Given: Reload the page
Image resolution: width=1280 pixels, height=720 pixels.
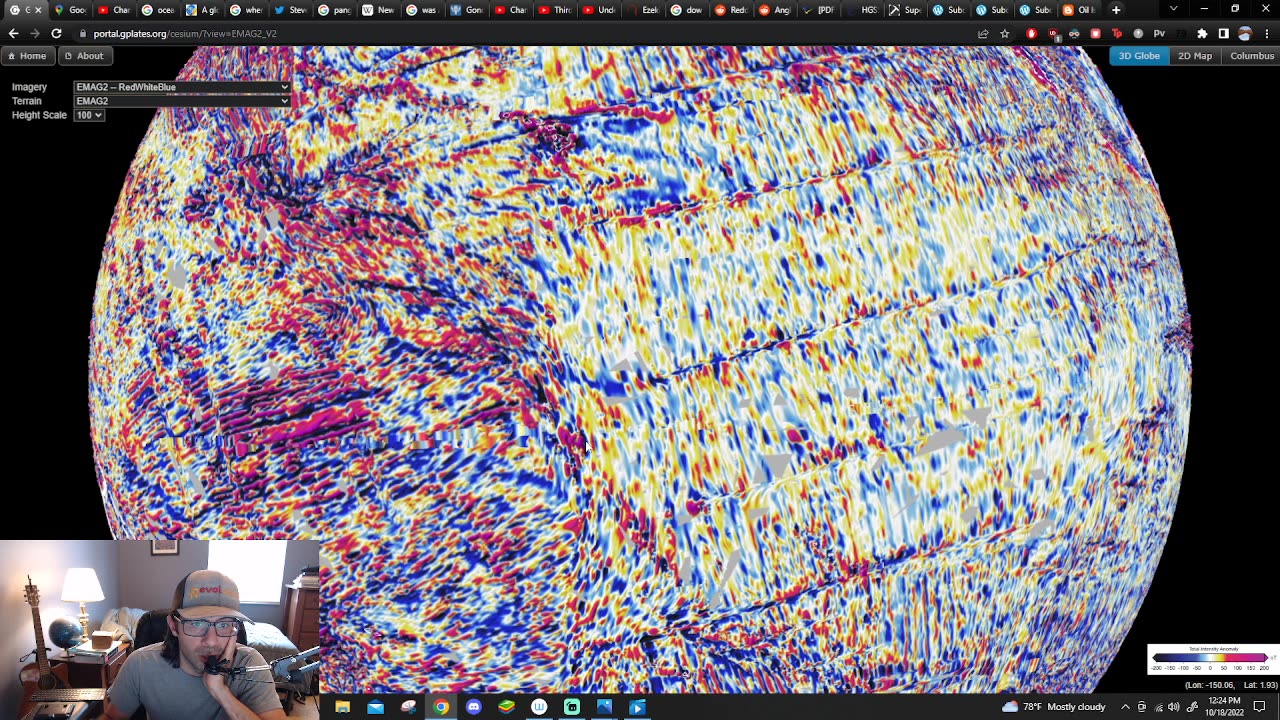Looking at the screenshot, I should click(56, 33).
